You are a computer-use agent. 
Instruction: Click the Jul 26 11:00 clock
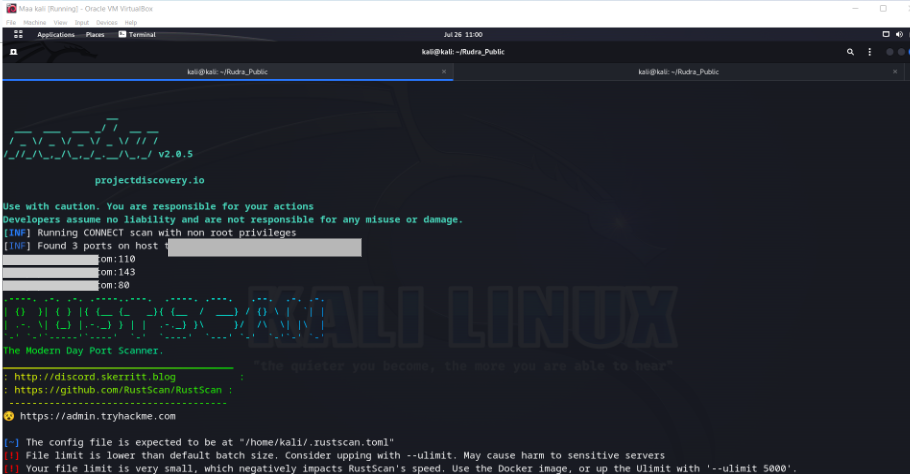point(463,35)
